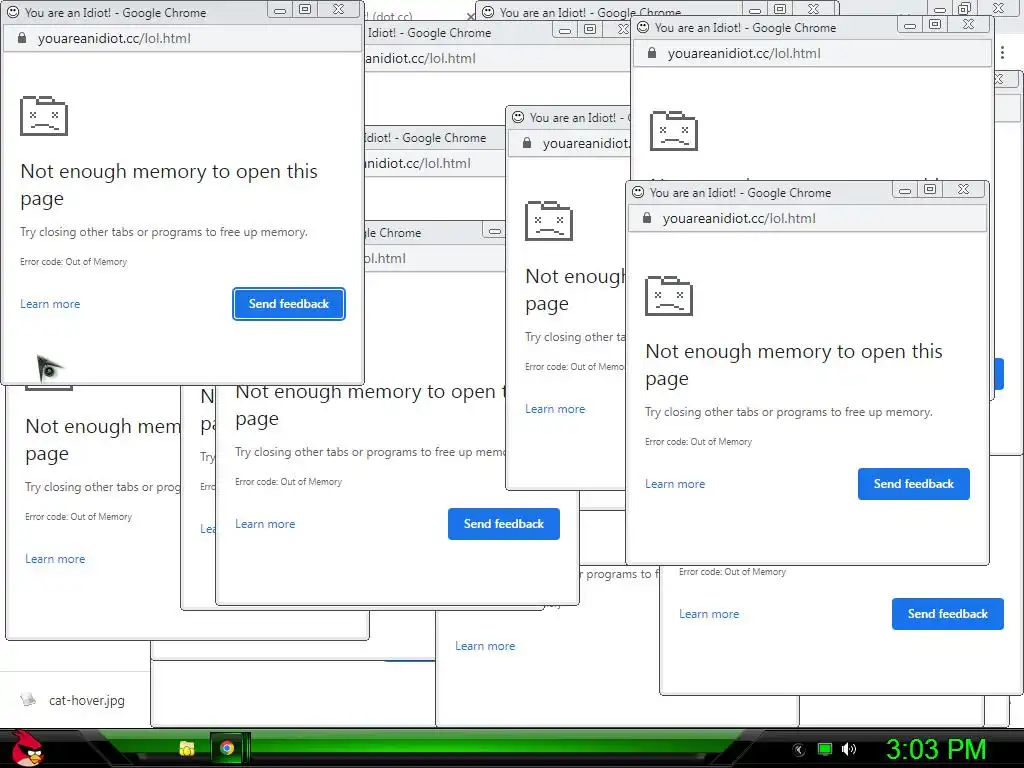Screen dimensions: 1024x768
Task: Click the partially hidden anidiot.cc/lol.html address bar
Action: [x=496, y=58]
